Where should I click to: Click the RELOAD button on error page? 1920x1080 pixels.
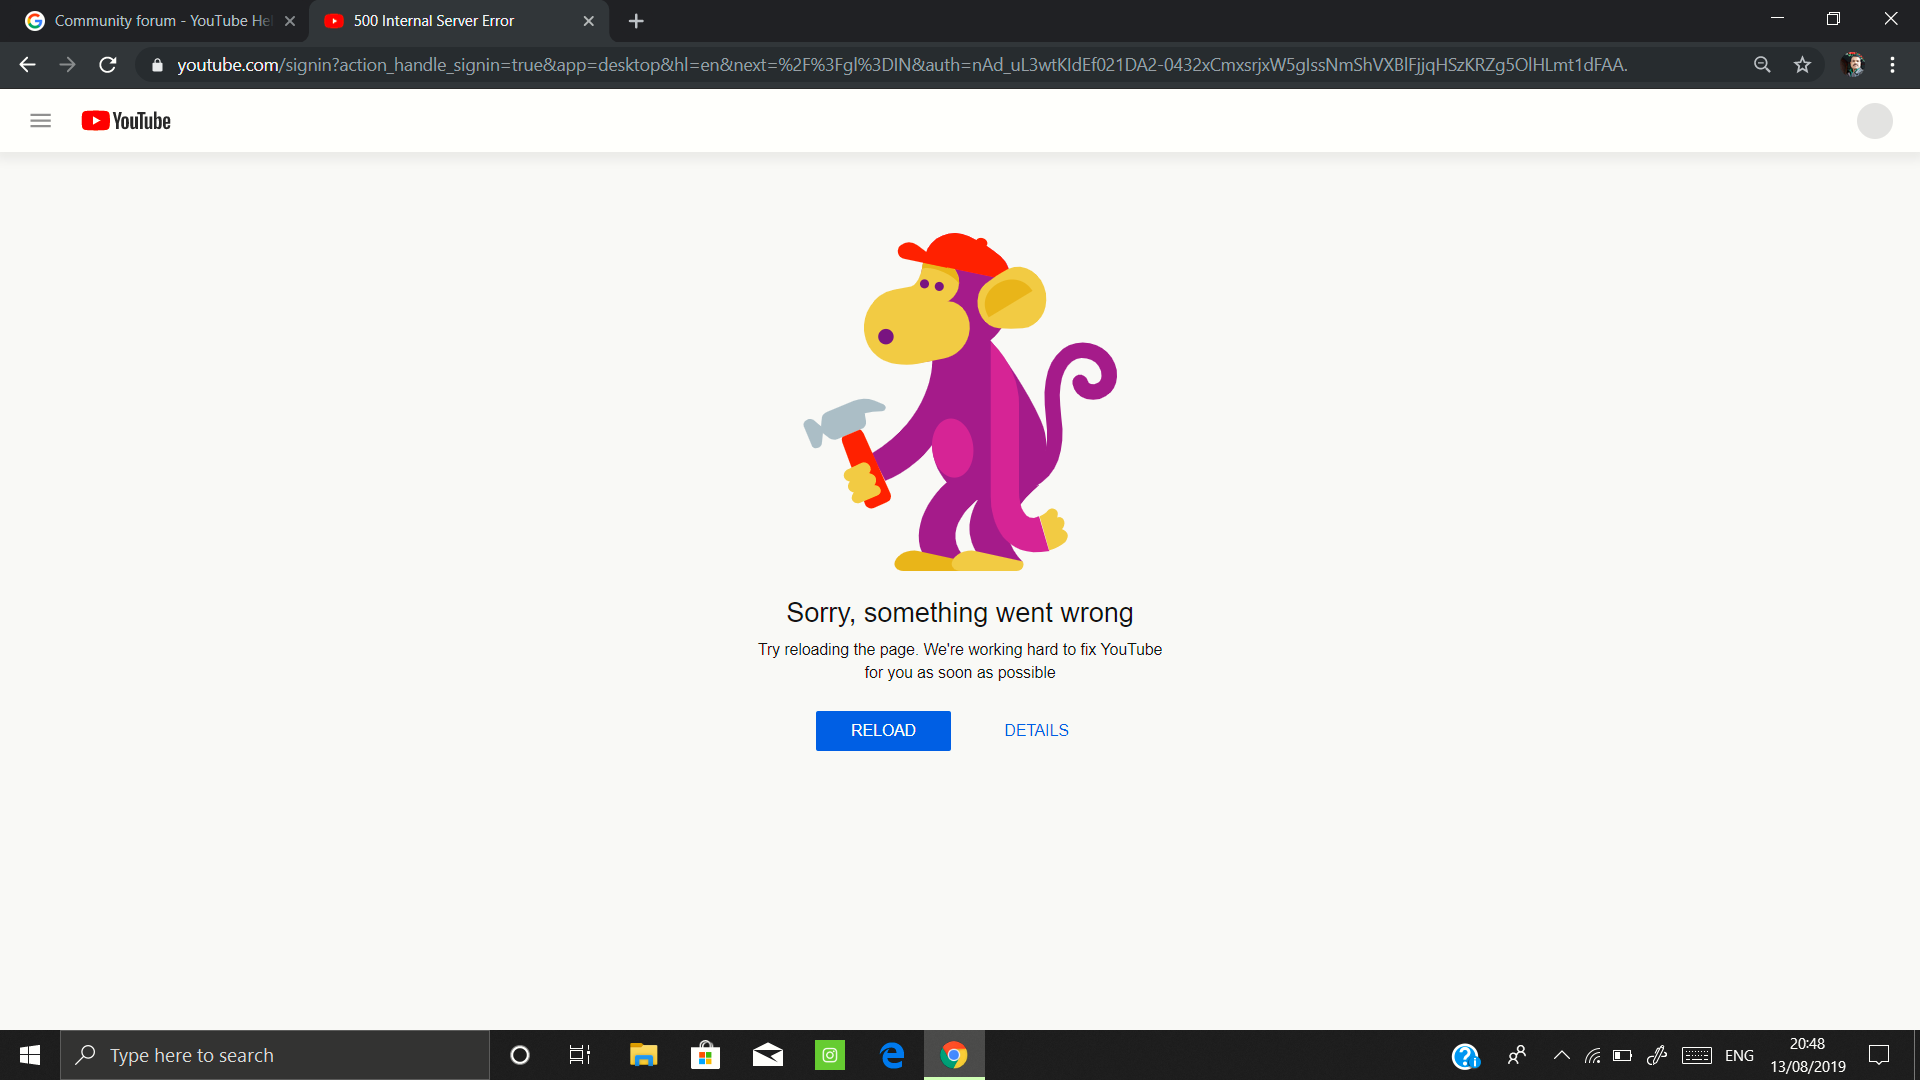tap(884, 729)
